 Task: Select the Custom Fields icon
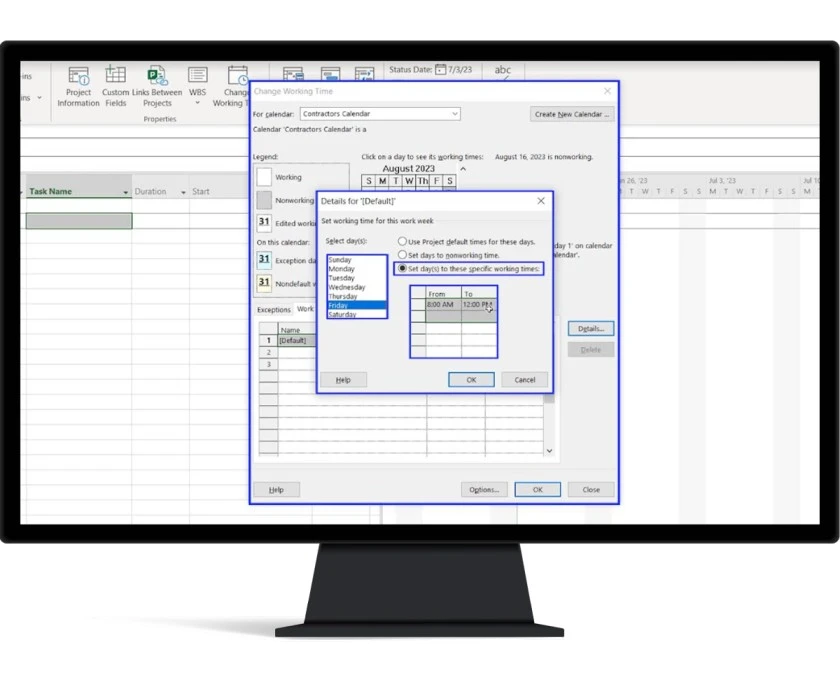point(116,73)
